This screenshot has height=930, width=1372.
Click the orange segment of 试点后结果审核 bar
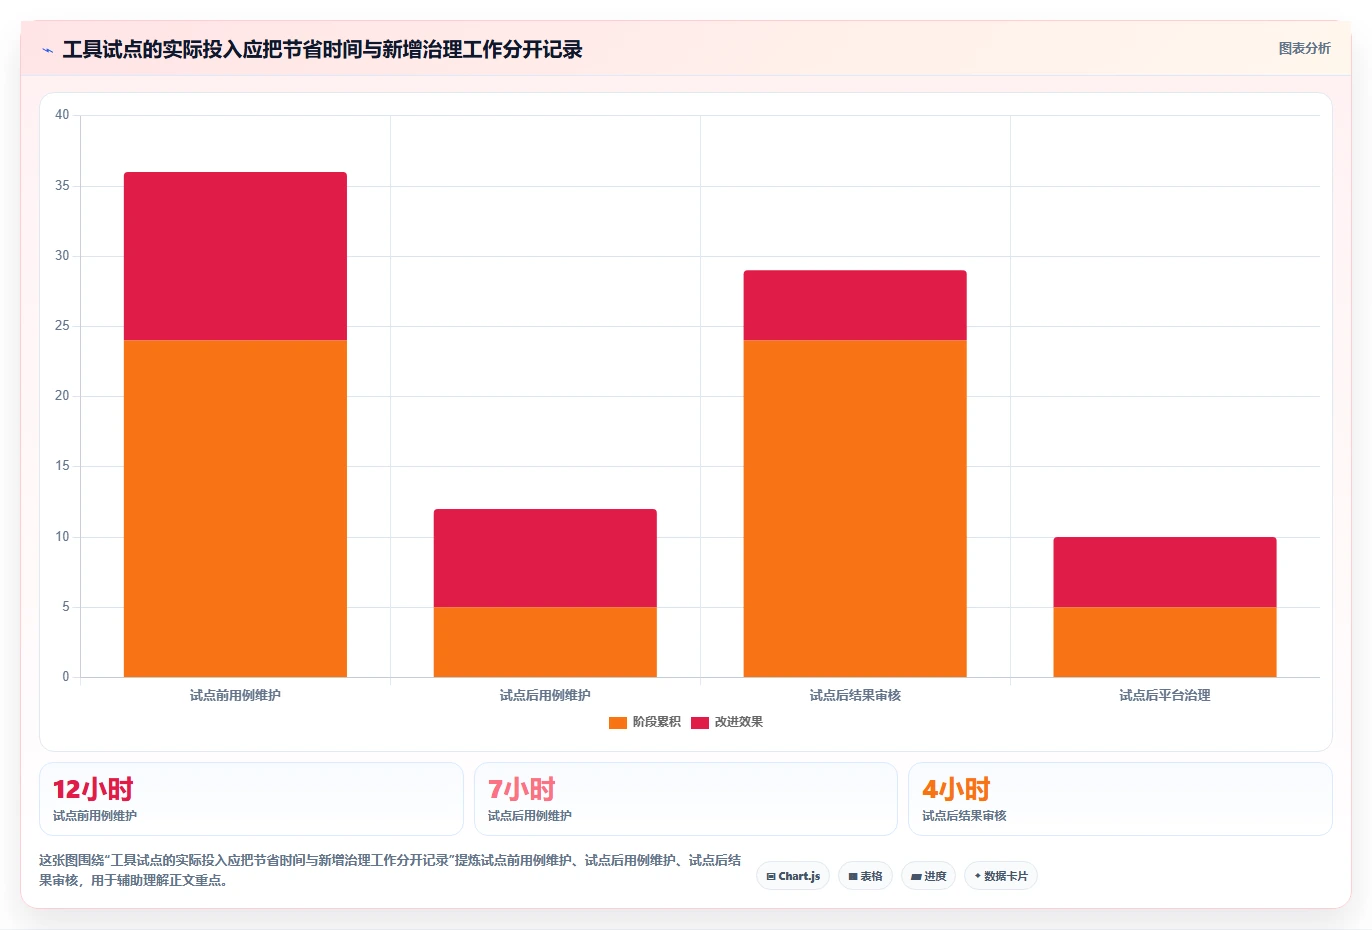(x=855, y=508)
